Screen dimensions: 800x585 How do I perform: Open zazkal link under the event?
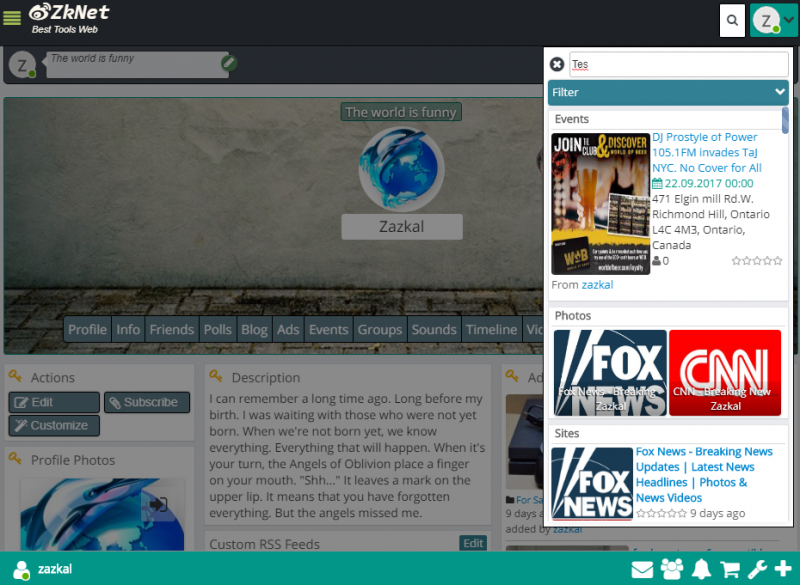pos(597,285)
